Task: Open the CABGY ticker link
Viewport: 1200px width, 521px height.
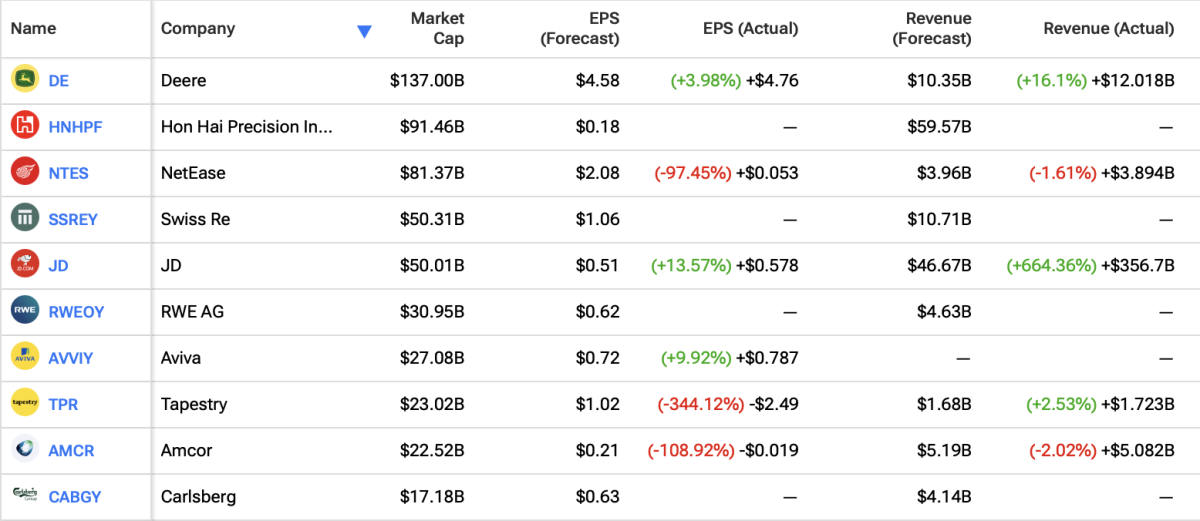Action: pyautogui.click(x=74, y=497)
